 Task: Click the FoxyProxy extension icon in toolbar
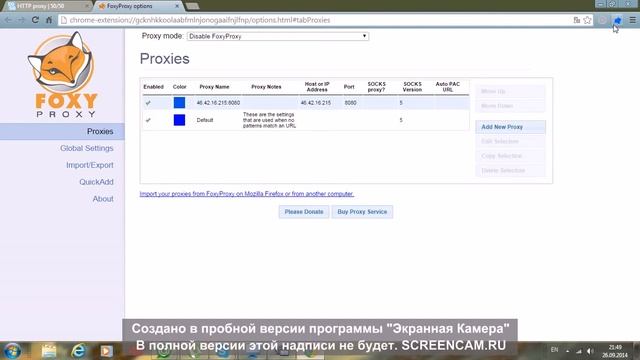point(617,20)
